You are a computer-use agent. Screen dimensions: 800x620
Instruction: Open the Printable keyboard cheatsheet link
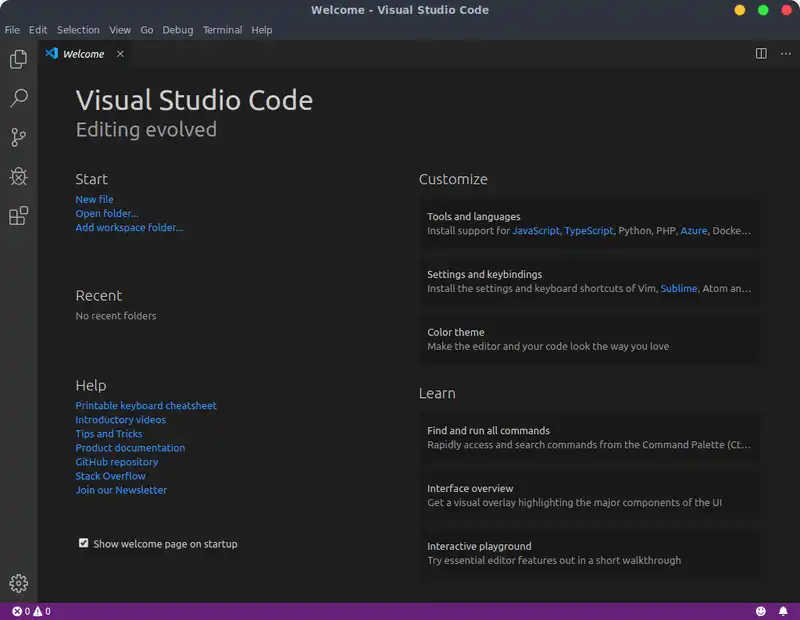[x=146, y=406]
